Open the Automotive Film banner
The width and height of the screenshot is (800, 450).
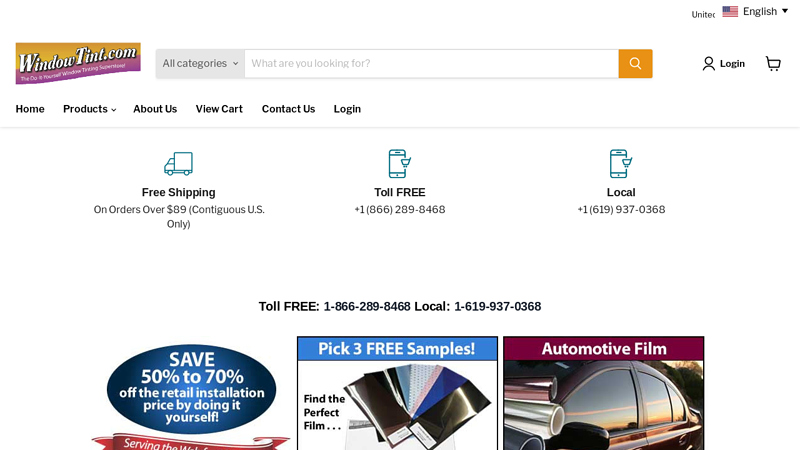(x=604, y=393)
